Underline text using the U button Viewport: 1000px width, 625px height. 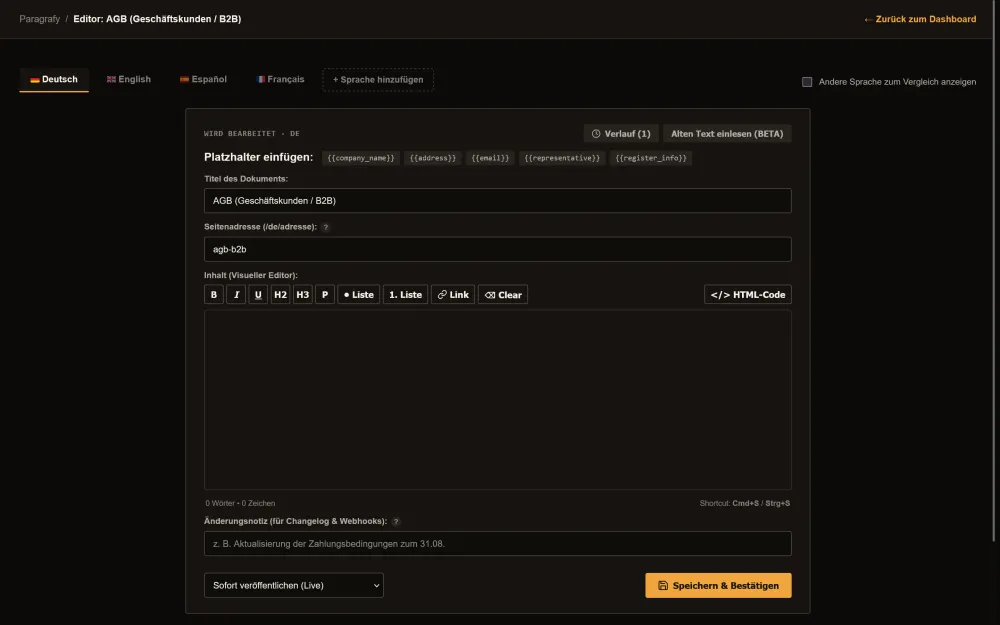[x=258, y=295]
